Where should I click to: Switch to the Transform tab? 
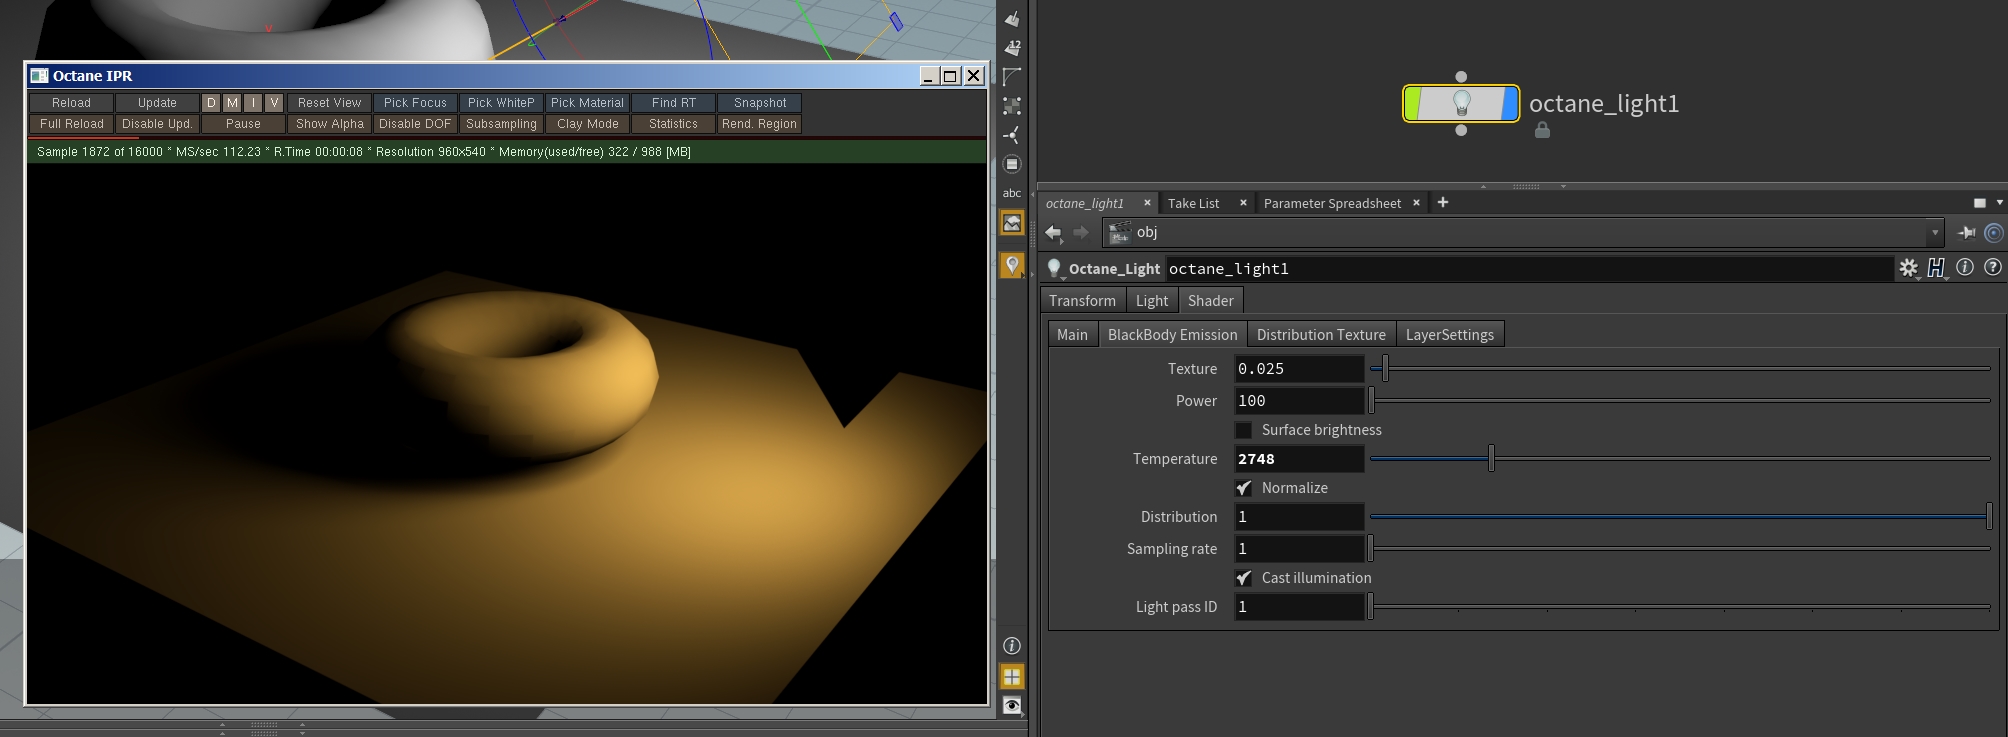coord(1082,301)
